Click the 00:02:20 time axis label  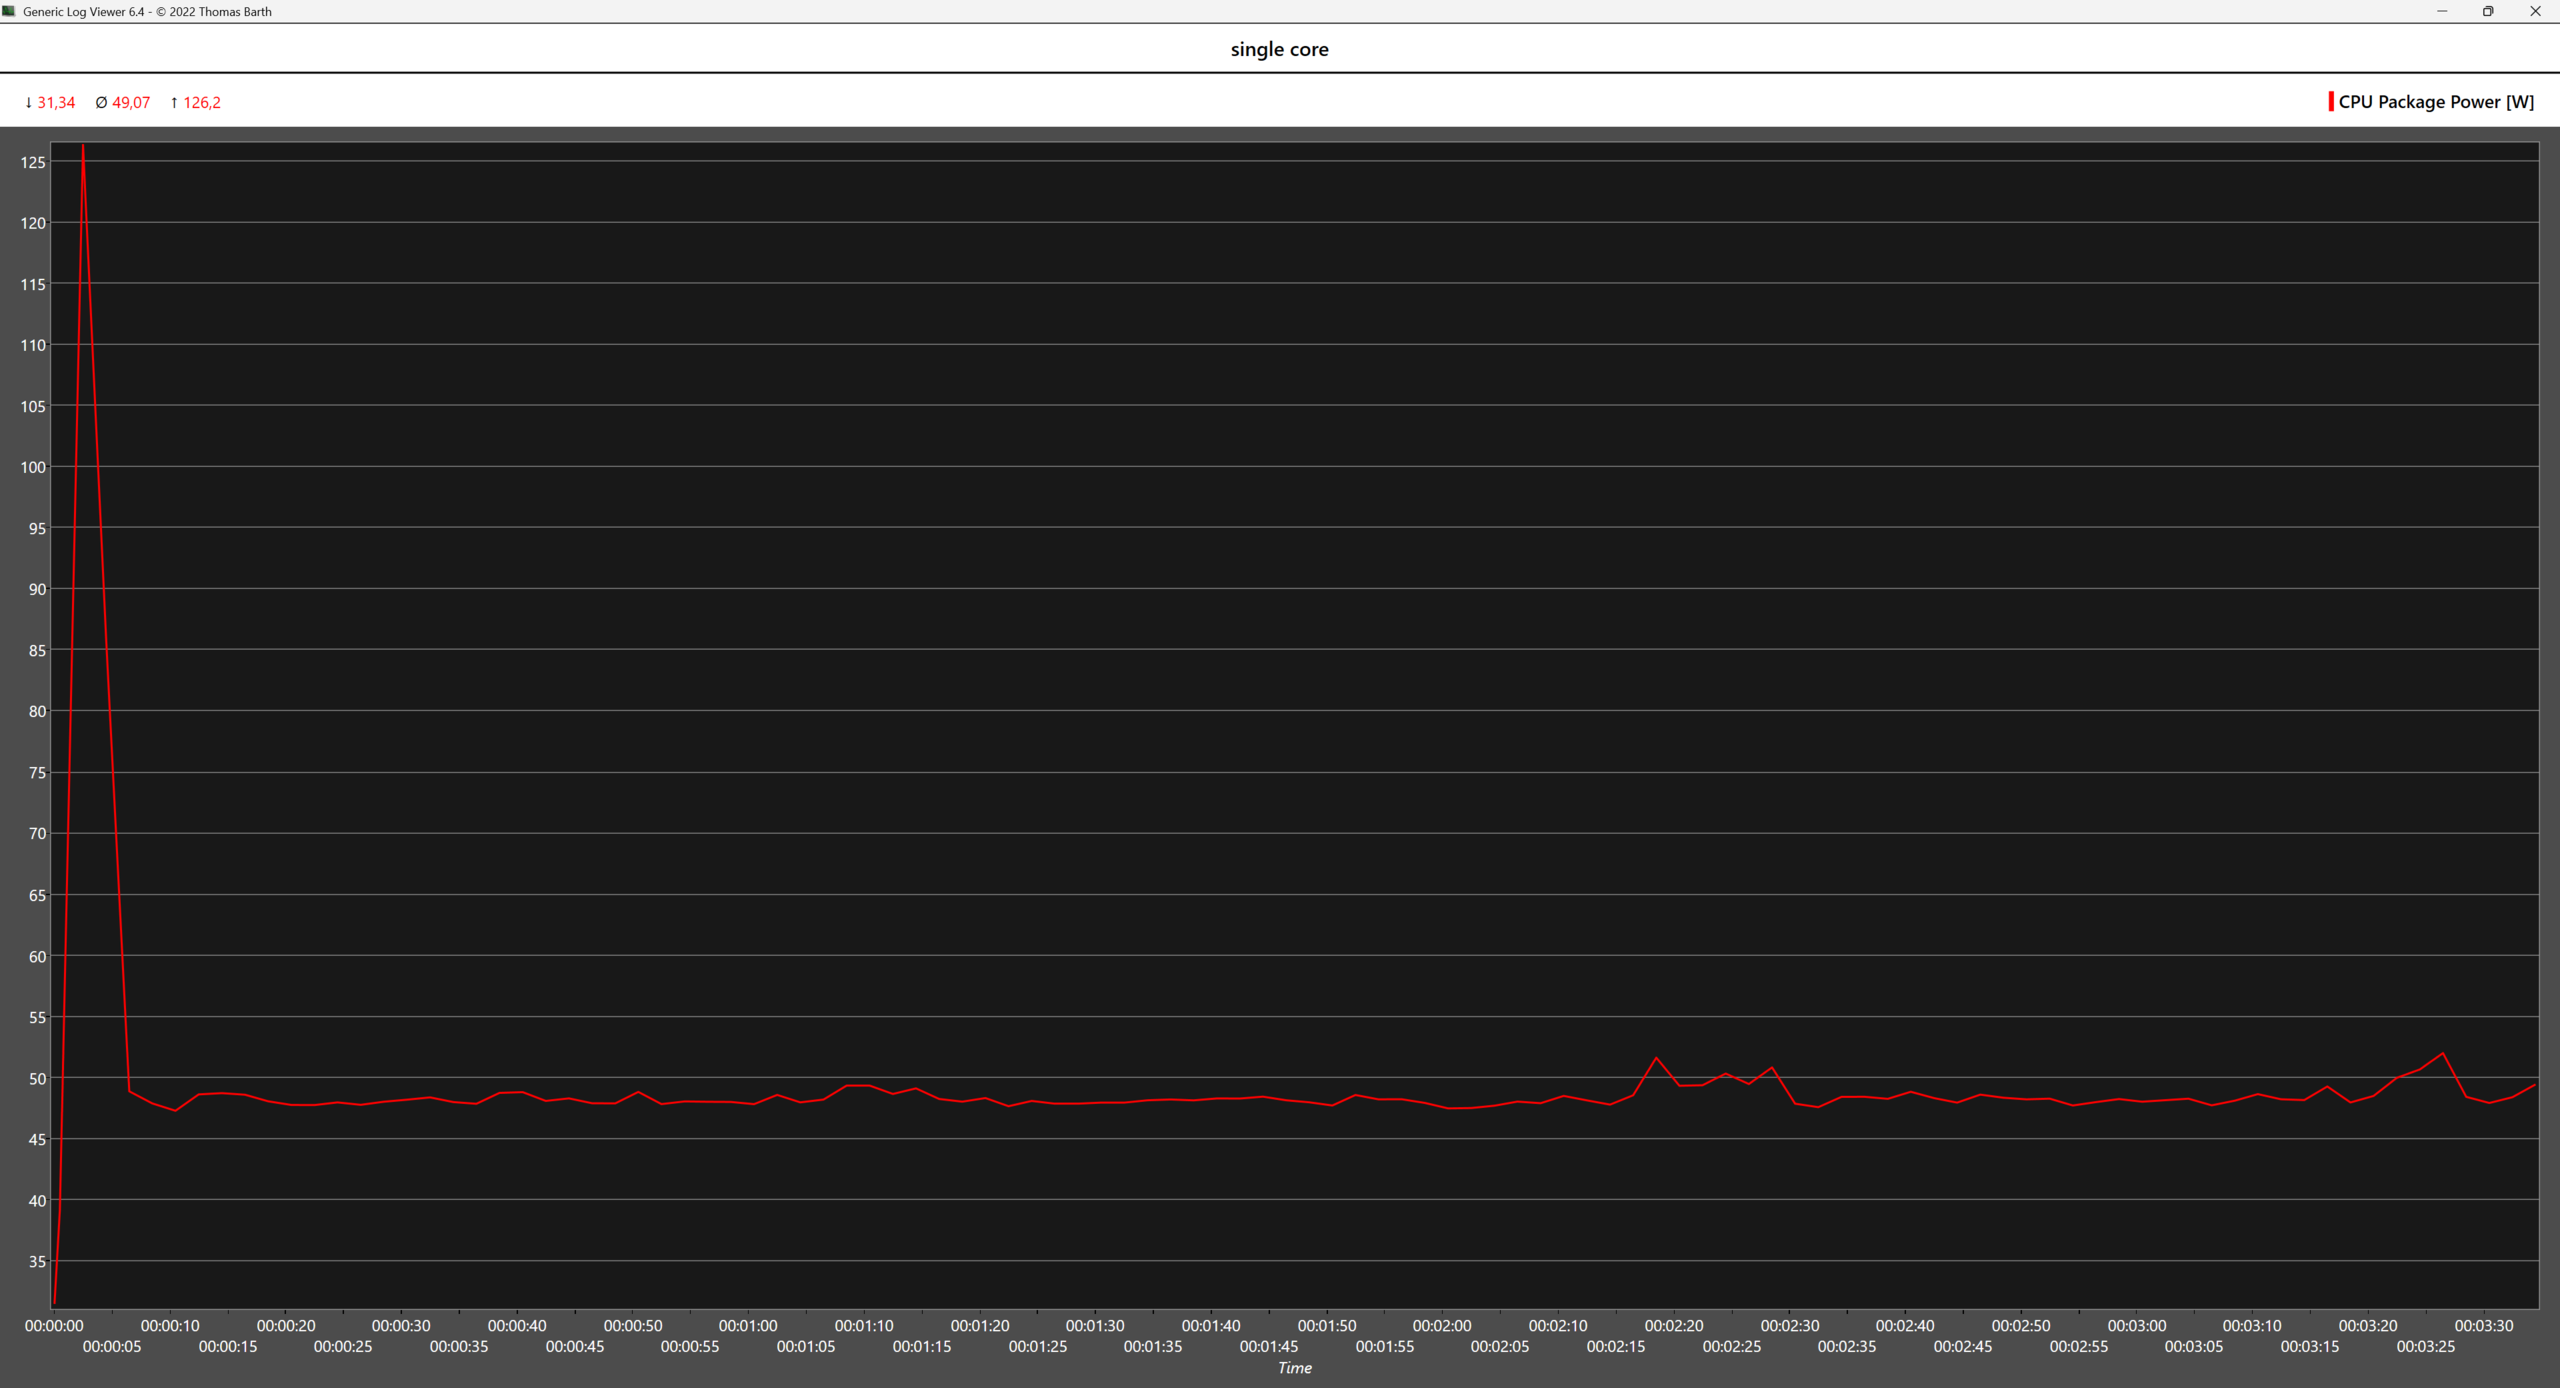1674,1325
